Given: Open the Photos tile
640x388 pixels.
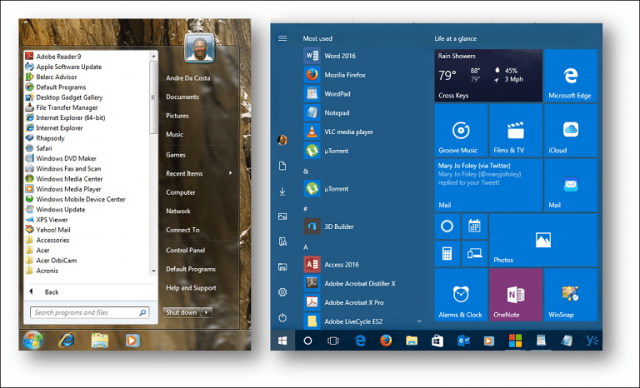Looking at the screenshot, I should 543,240.
